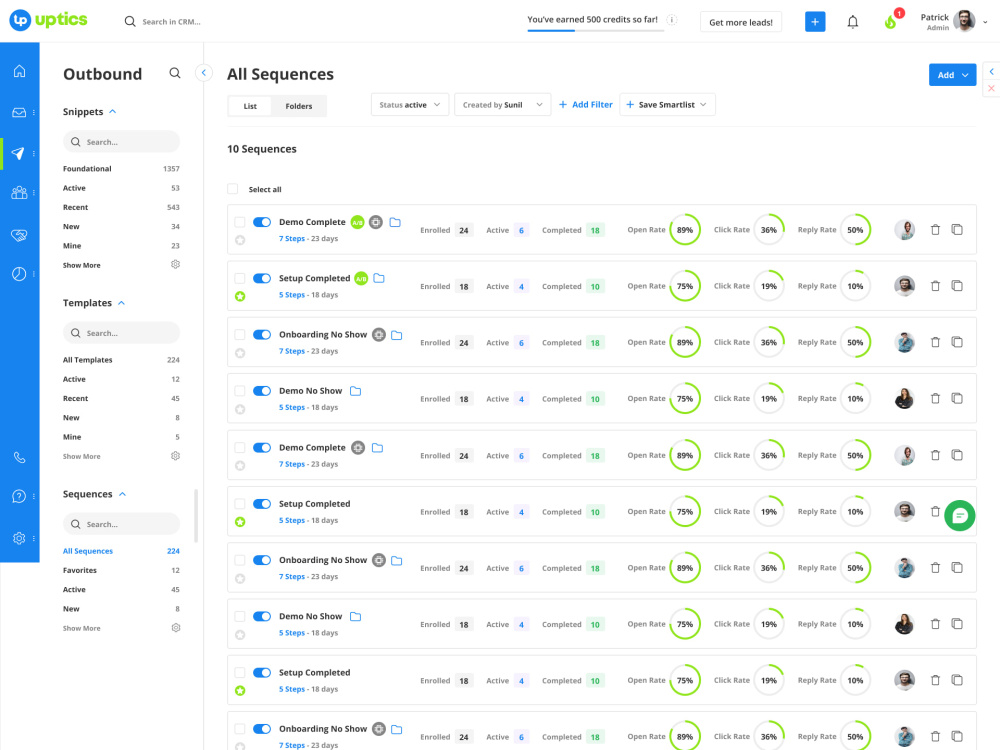Switch to the List view tab

pyautogui.click(x=250, y=106)
